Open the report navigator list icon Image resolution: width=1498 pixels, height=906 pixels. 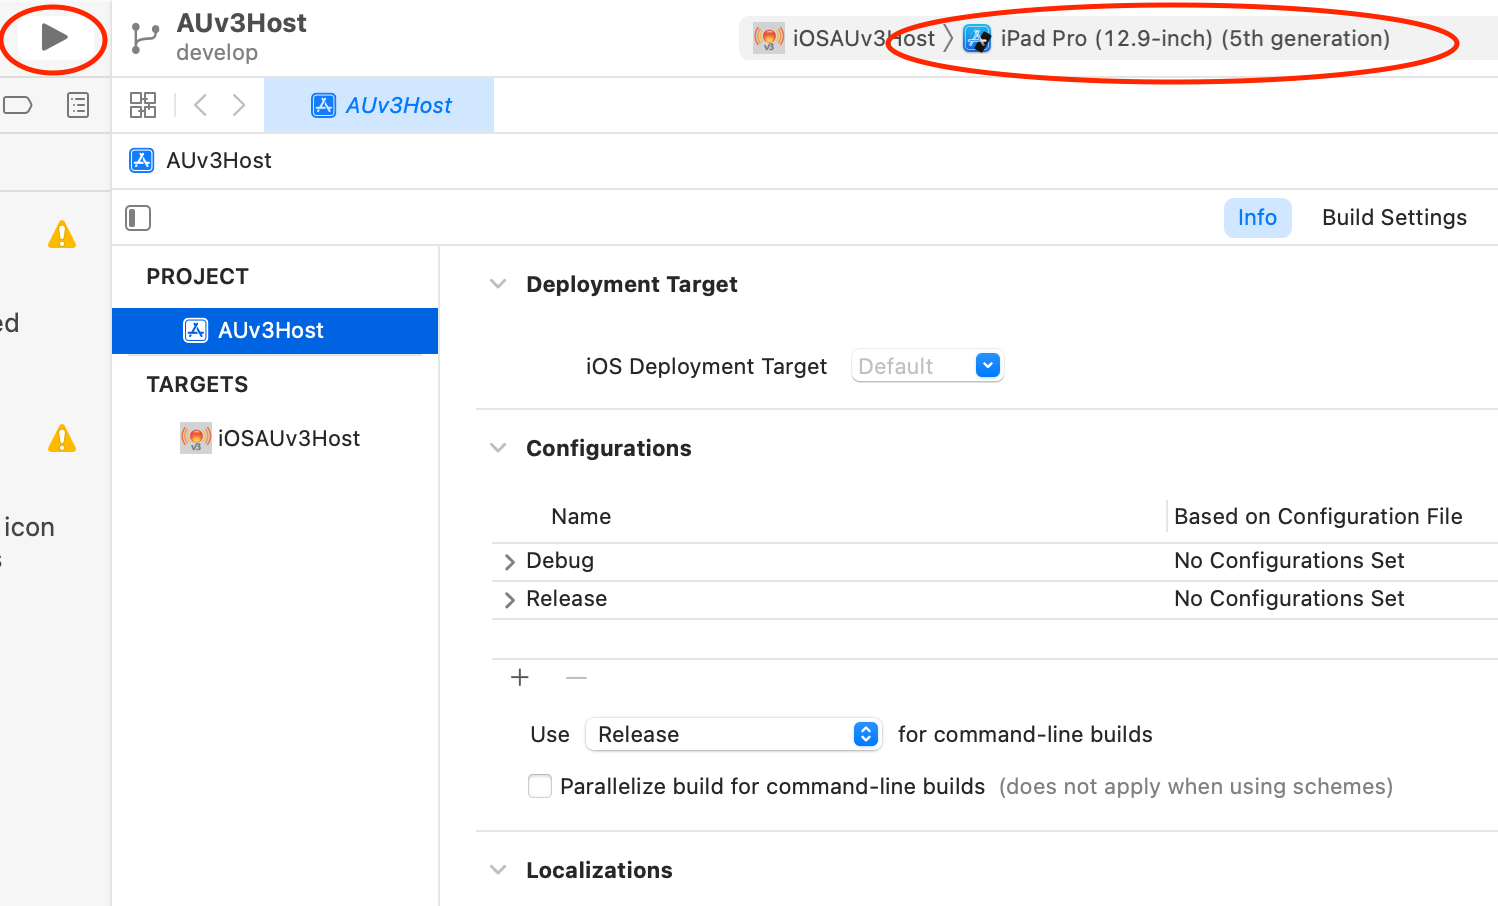[x=78, y=105]
